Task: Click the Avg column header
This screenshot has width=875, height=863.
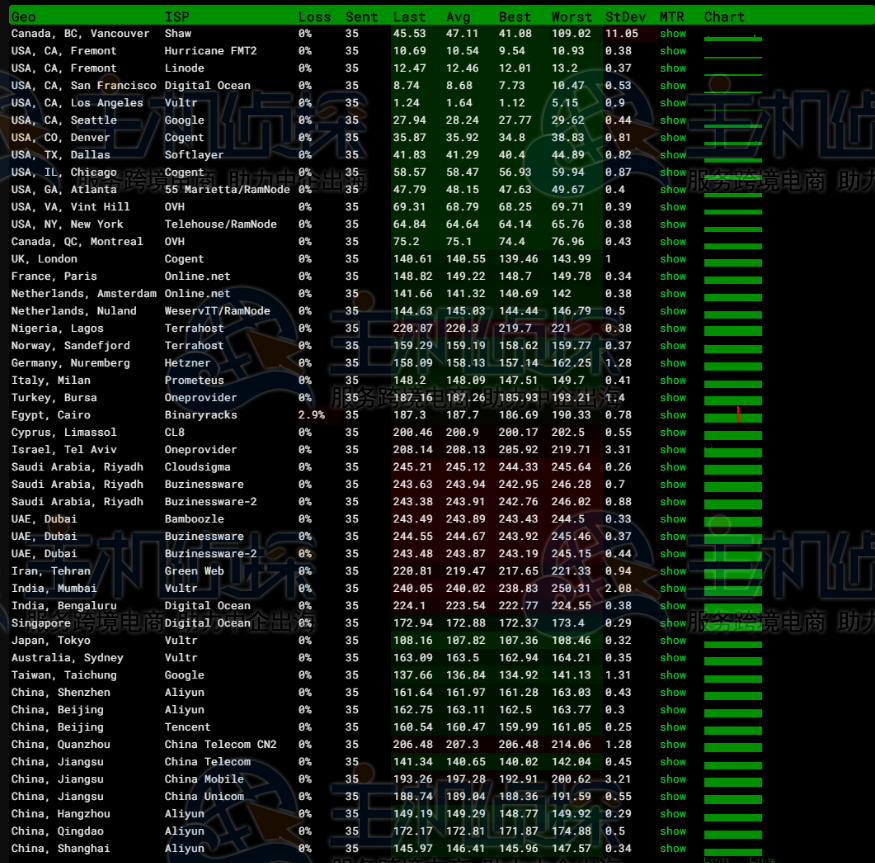Action: [458, 17]
